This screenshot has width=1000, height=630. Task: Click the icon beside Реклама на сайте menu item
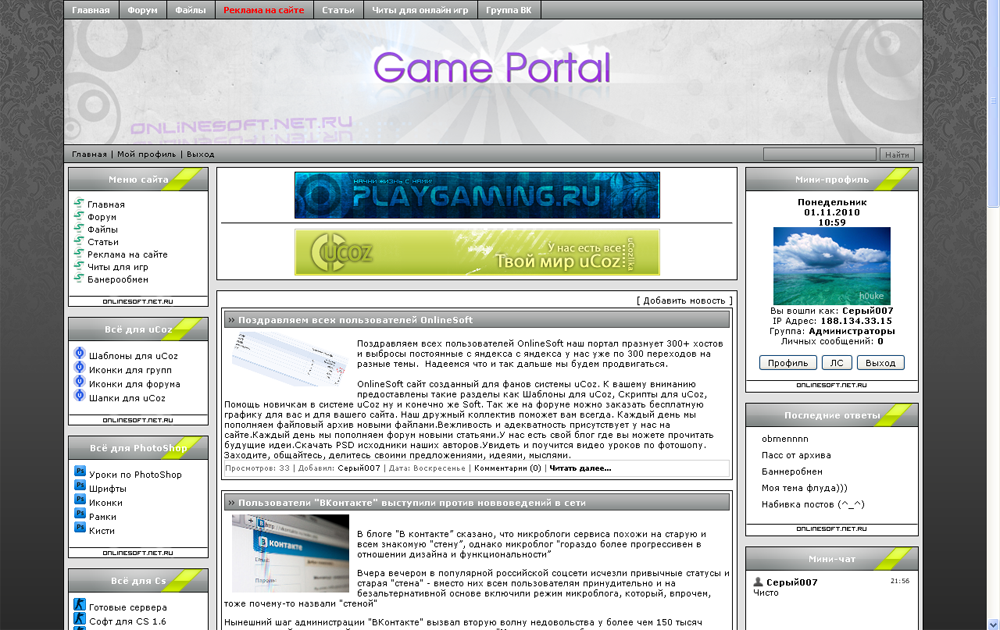coord(78,254)
